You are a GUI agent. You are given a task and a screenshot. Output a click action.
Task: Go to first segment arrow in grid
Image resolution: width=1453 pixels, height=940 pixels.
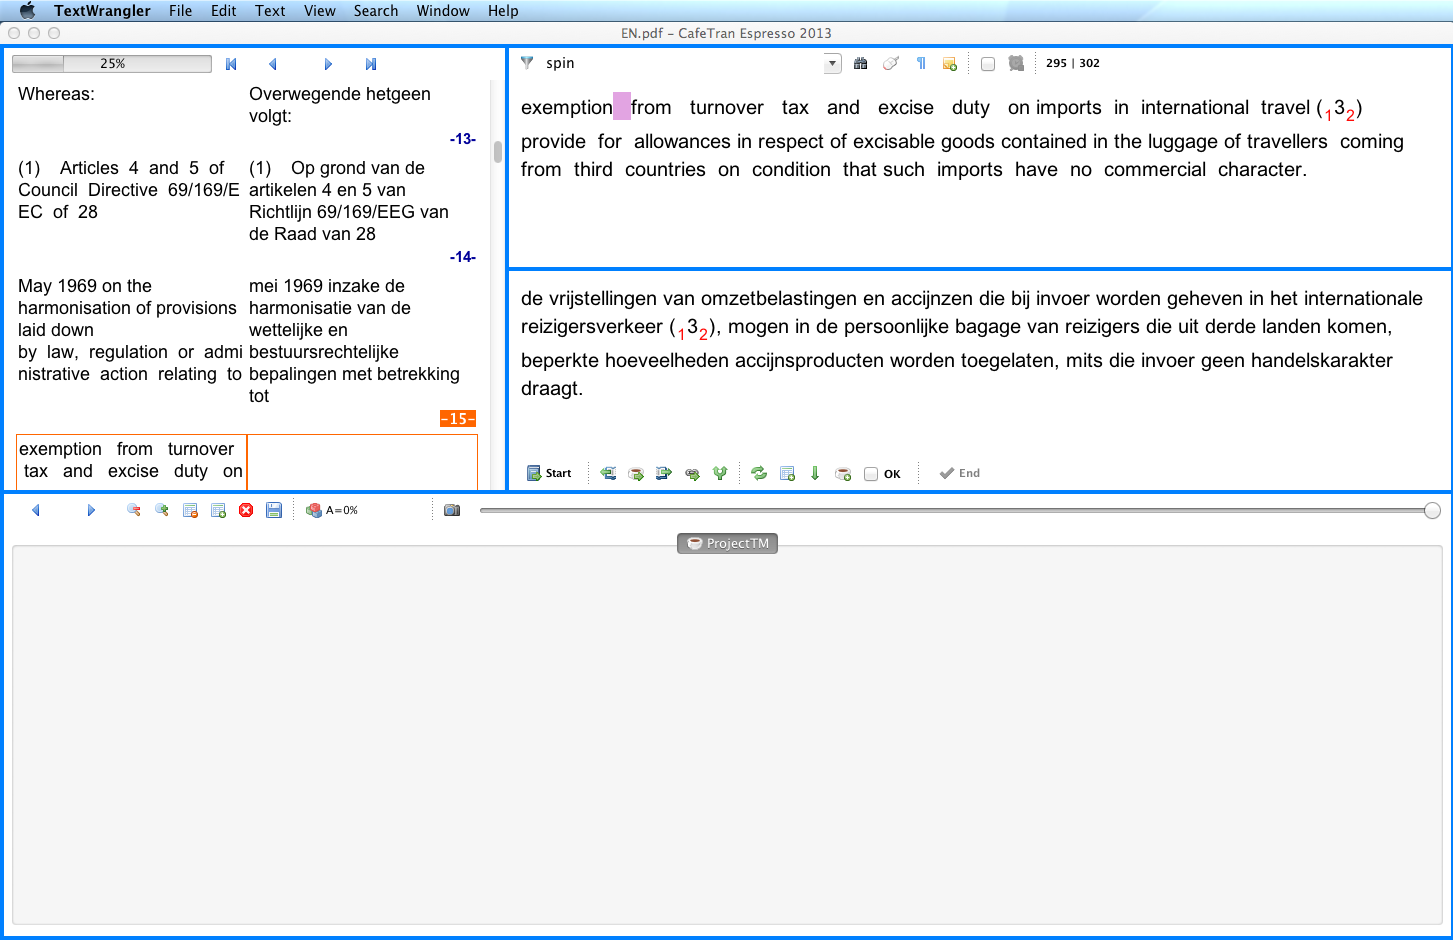231,64
